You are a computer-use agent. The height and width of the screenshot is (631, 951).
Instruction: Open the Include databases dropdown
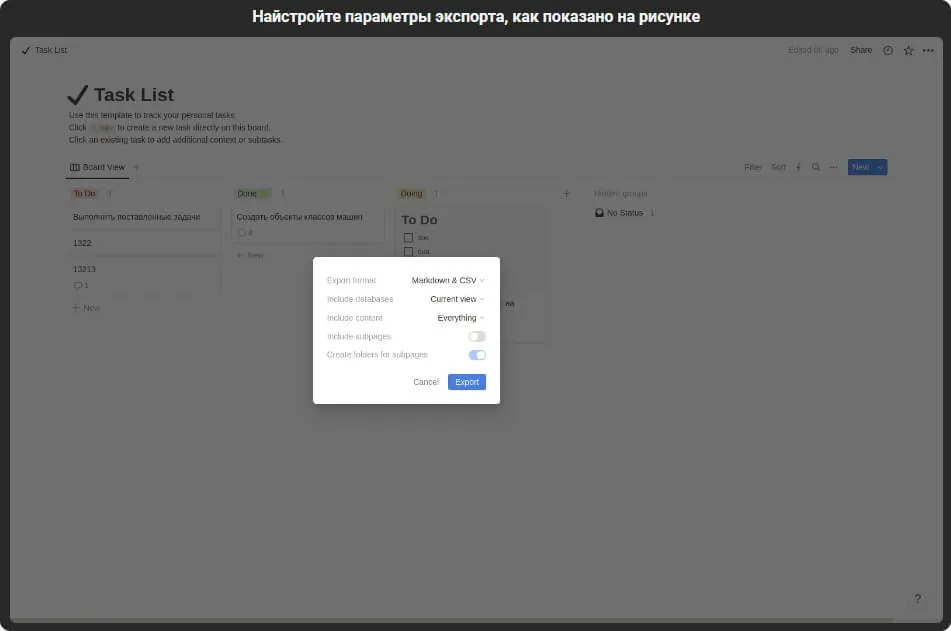pos(458,299)
